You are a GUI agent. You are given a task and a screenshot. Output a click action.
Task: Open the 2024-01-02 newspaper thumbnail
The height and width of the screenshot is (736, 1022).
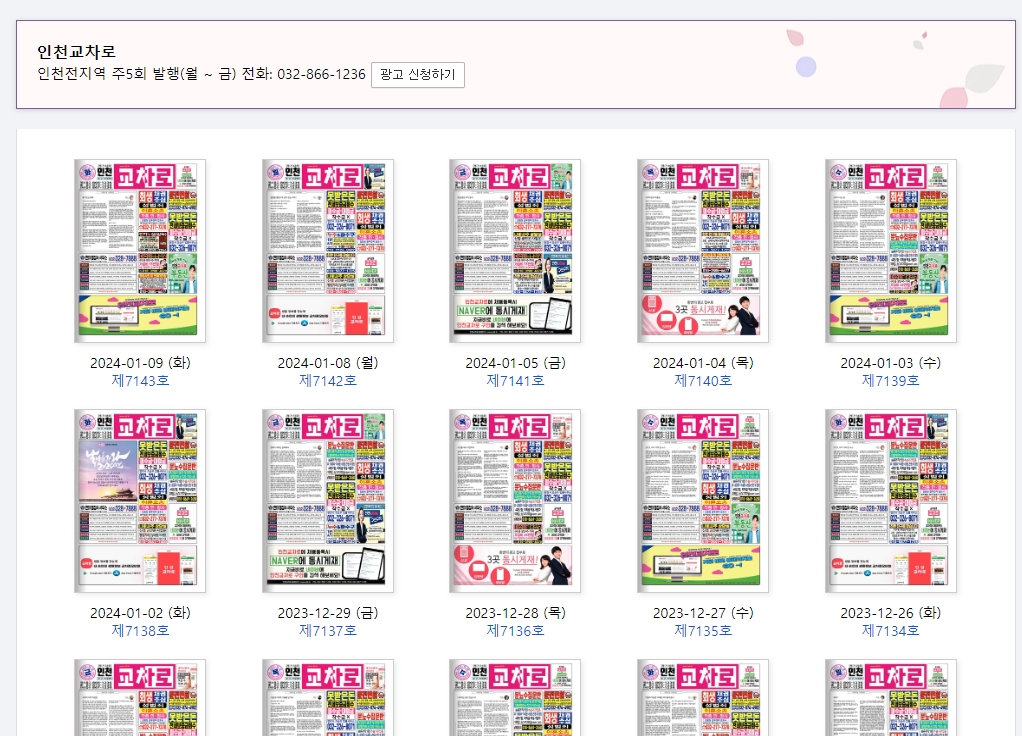(x=139, y=500)
